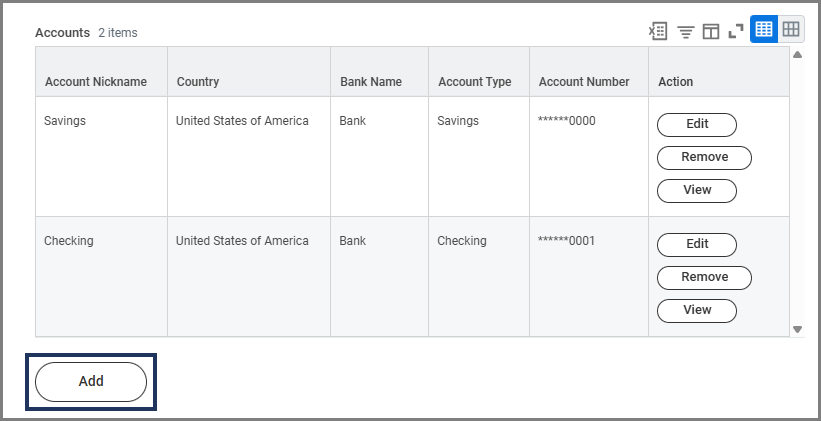Screen dimensions: 821x421
Task: Remove the Savings account
Action: coord(704,157)
